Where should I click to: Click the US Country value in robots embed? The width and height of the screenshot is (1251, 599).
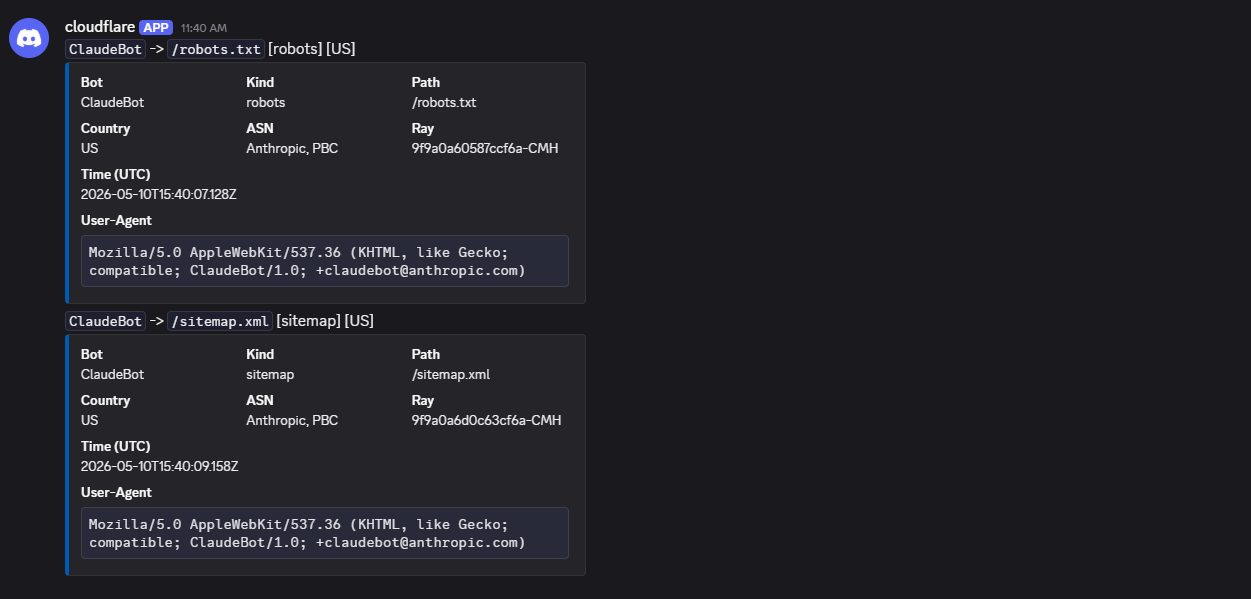point(90,148)
